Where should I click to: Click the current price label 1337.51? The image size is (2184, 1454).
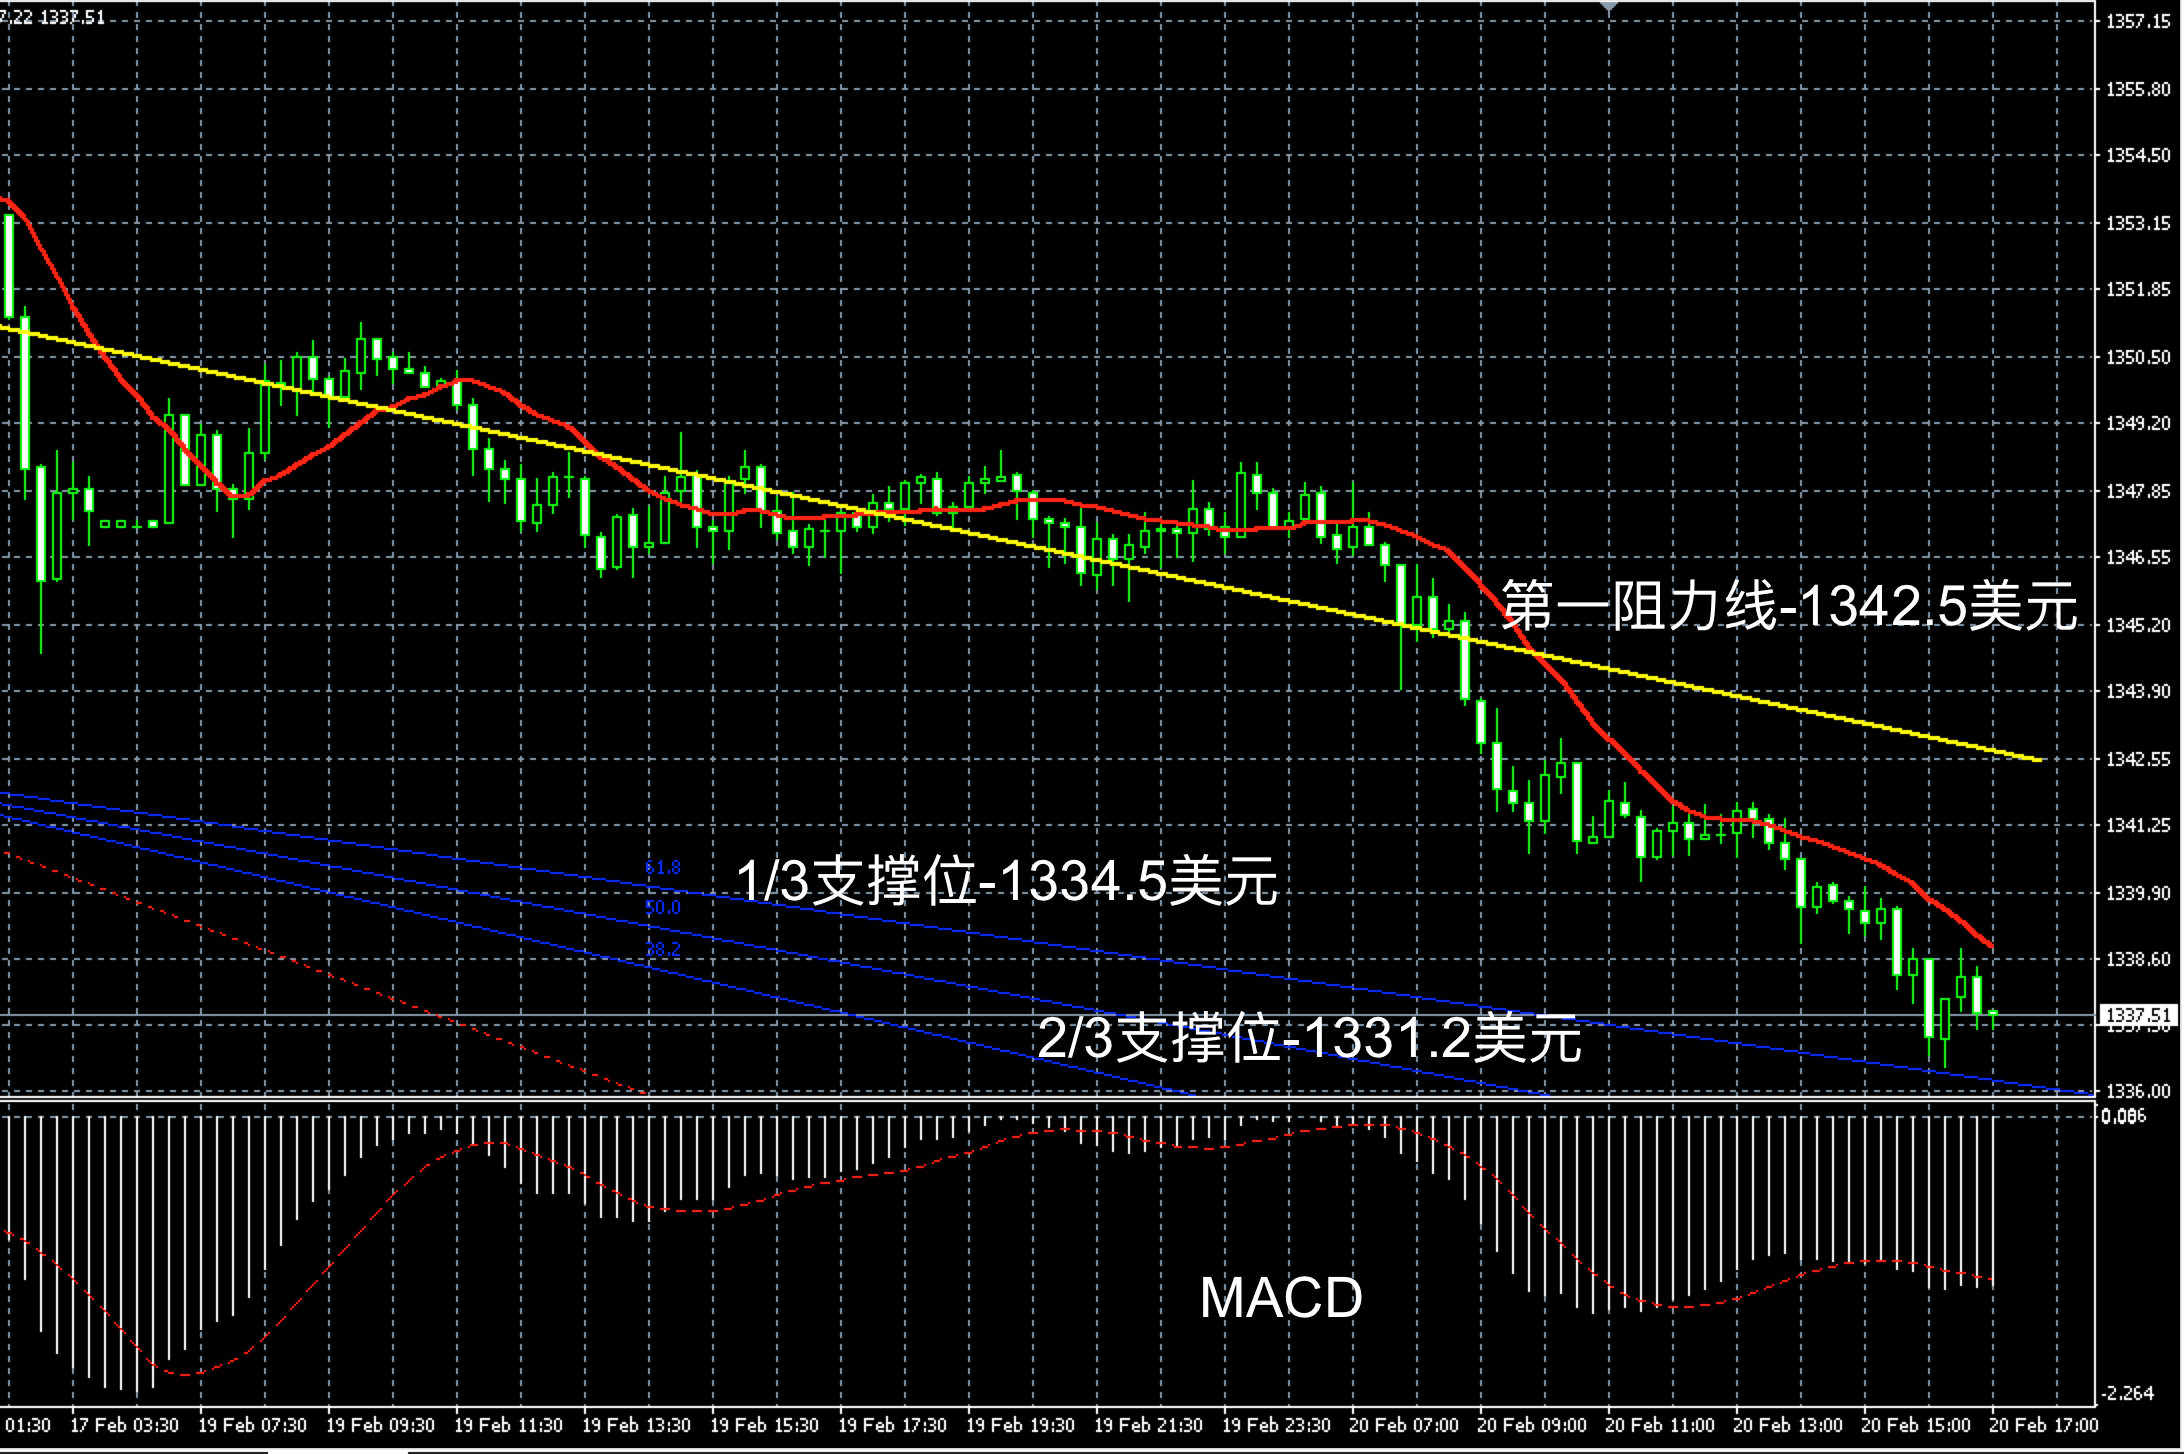pyautogui.click(x=2138, y=1016)
